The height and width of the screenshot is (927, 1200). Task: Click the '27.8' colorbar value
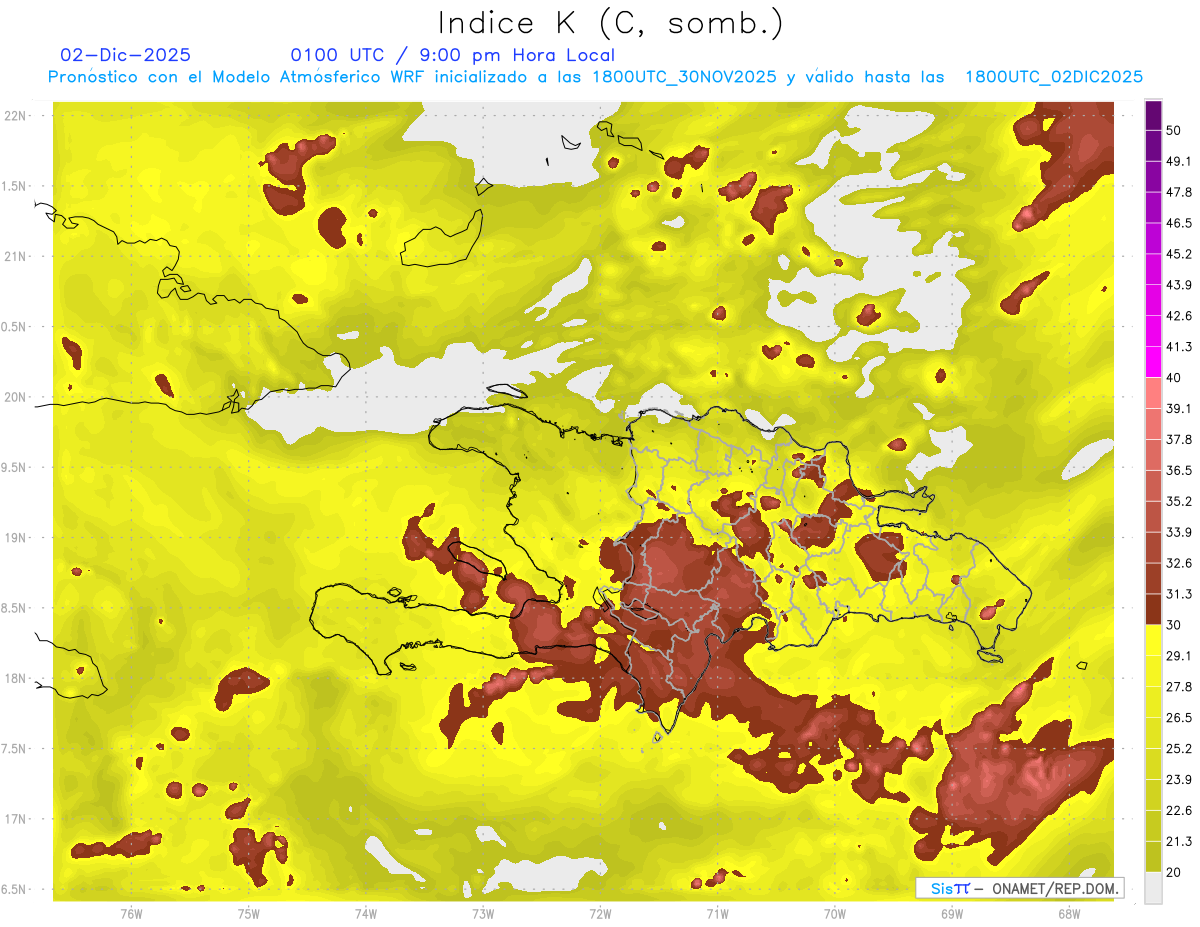point(1179,686)
